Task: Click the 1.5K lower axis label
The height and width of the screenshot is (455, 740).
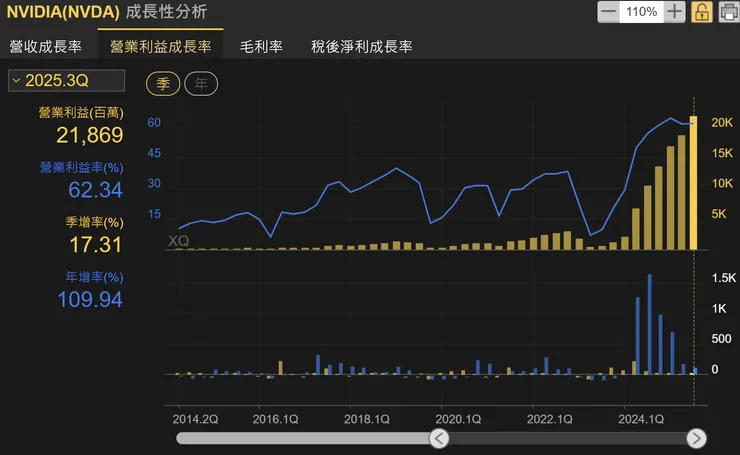Action: click(x=723, y=278)
